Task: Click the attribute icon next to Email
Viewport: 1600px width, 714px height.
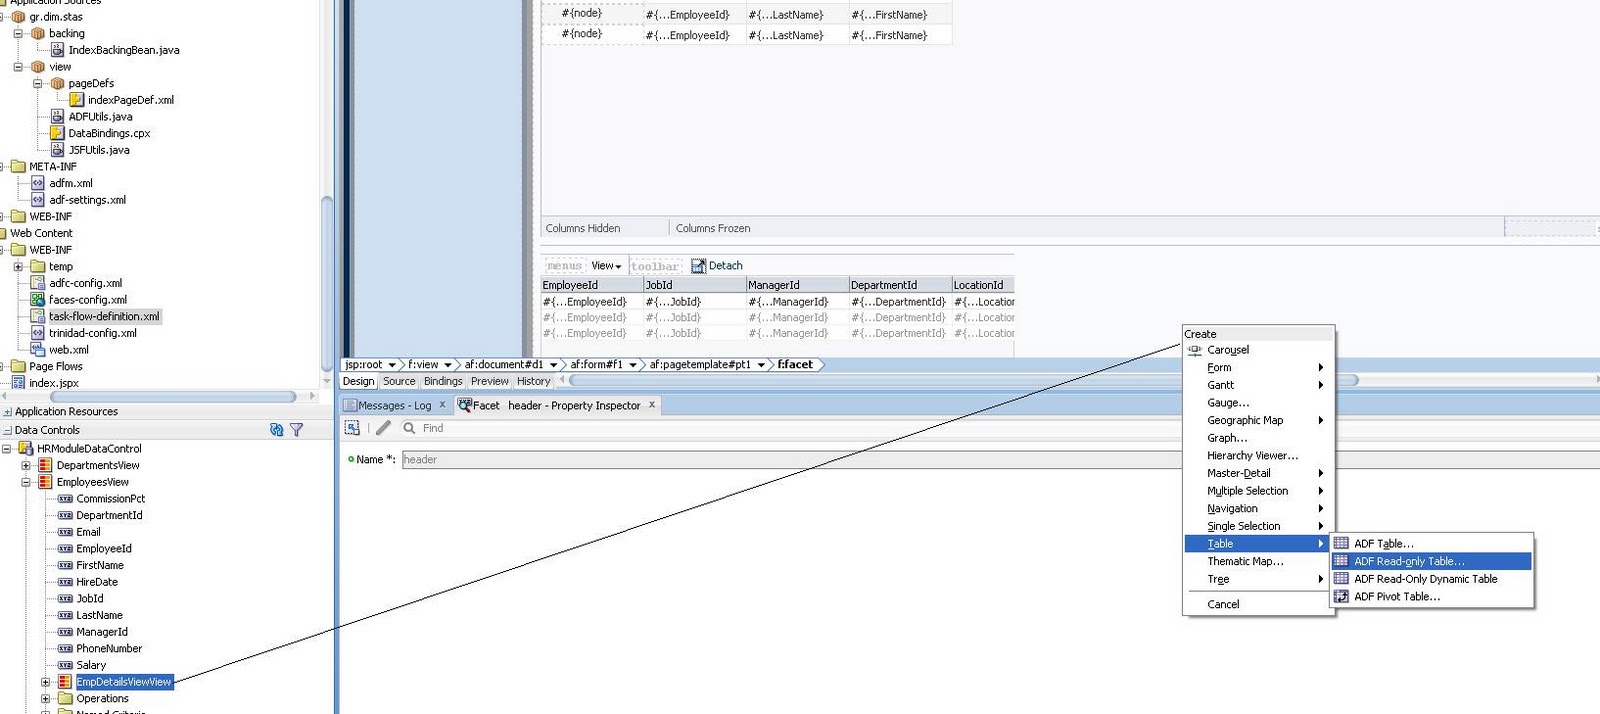Action: point(65,532)
